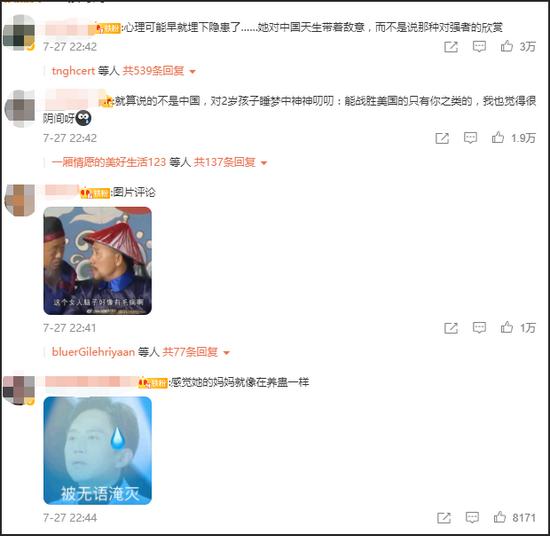Like the last comment with 8171 likes
550x536 pixels.
[x=500, y=517]
